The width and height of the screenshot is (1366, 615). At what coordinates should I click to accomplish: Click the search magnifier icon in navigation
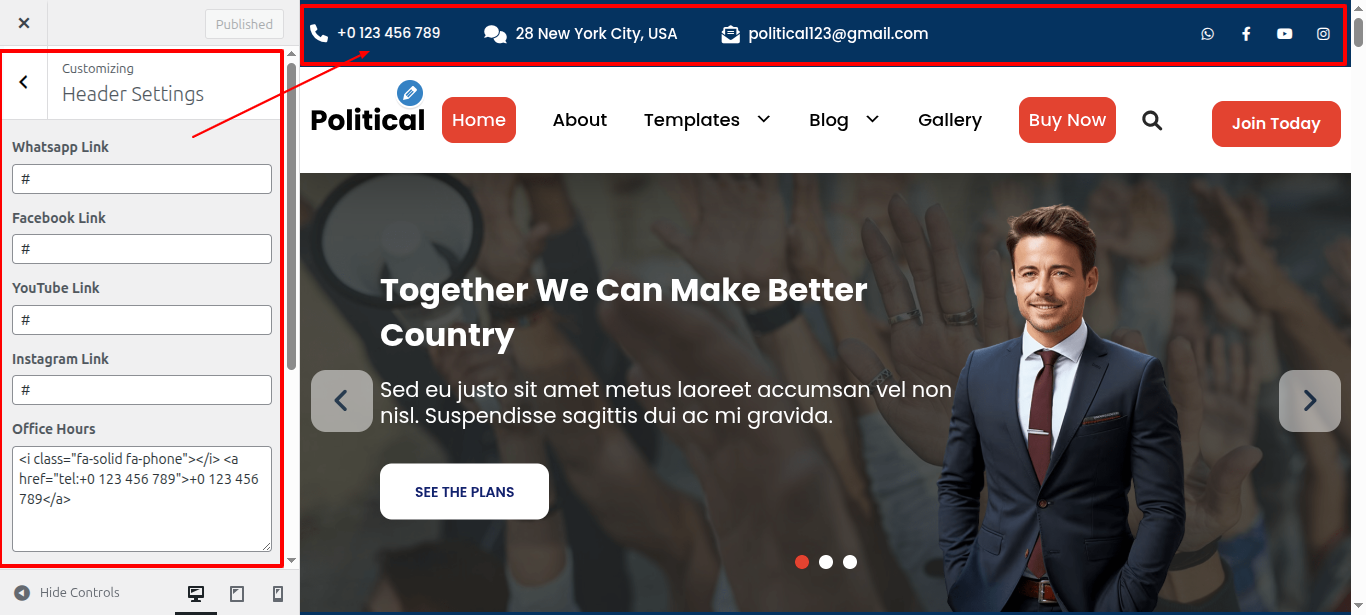pyautogui.click(x=1152, y=121)
